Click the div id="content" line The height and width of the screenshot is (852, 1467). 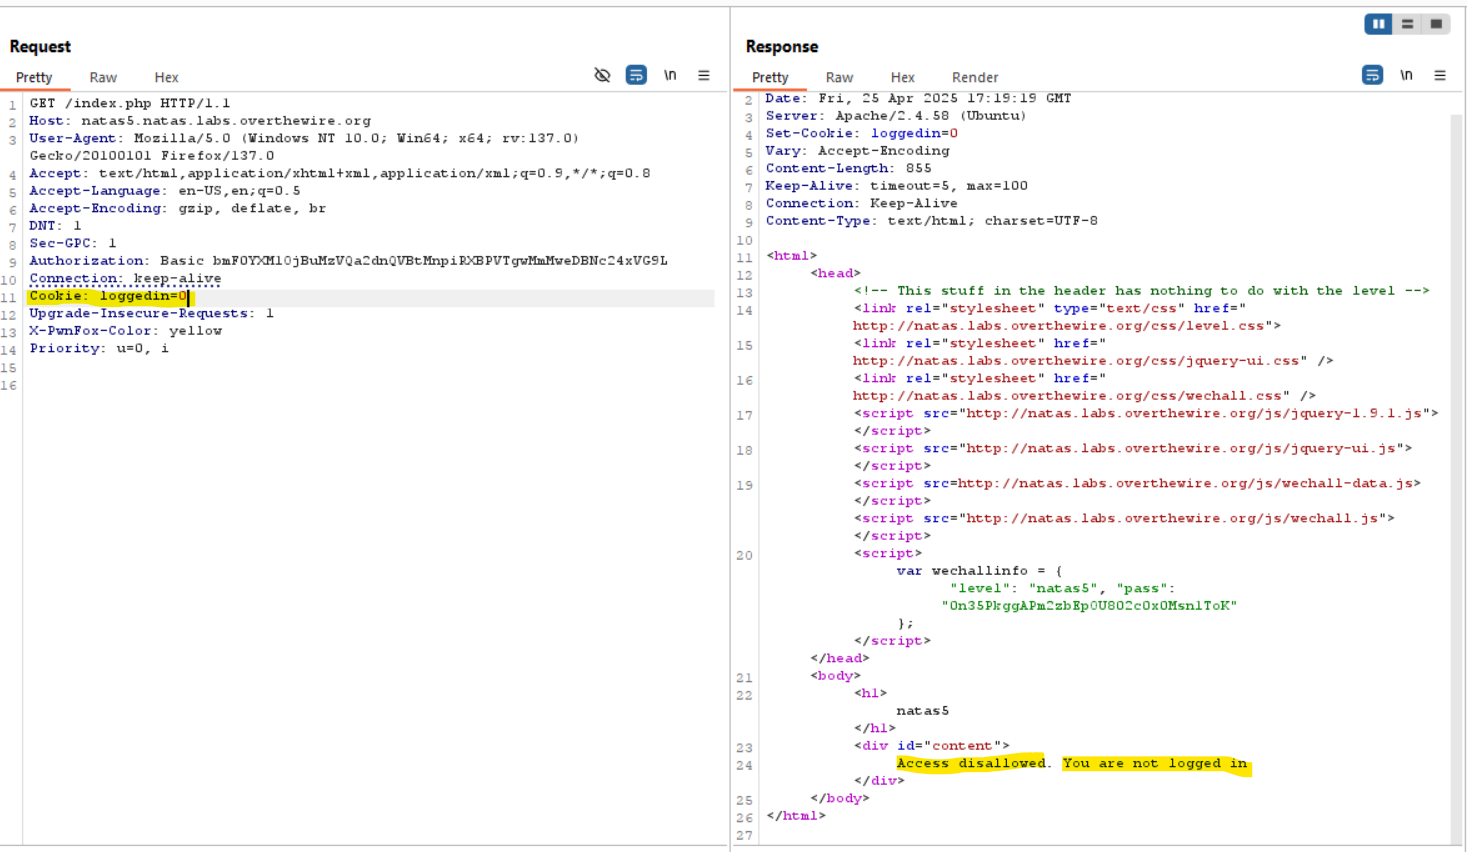click(x=932, y=746)
